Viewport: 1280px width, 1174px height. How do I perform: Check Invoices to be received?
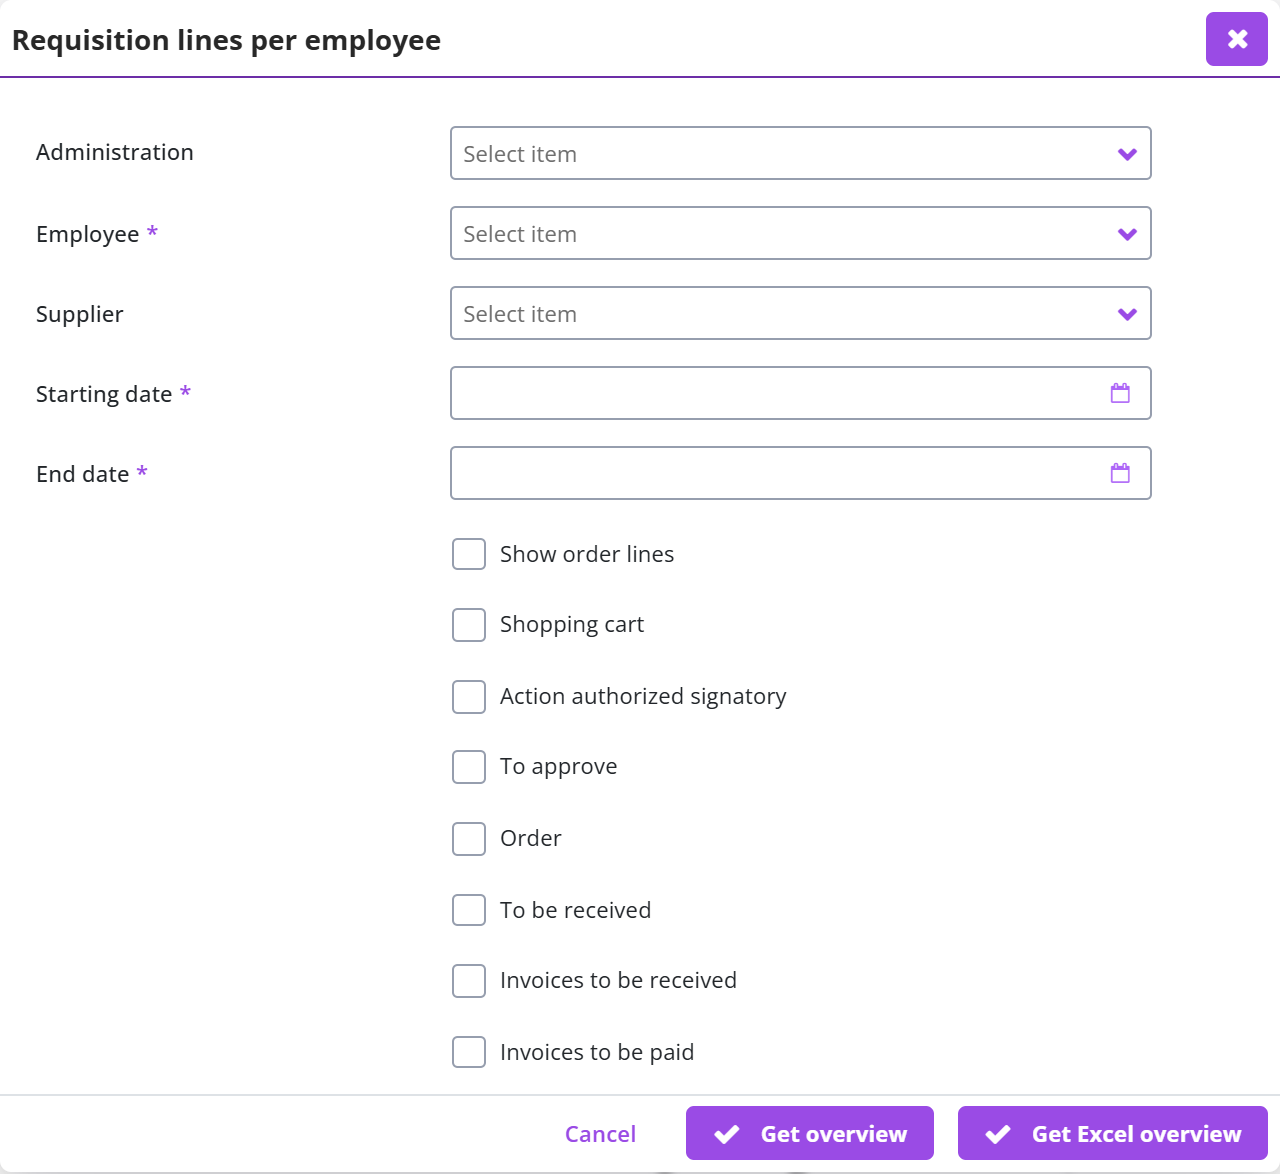tap(469, 981)
